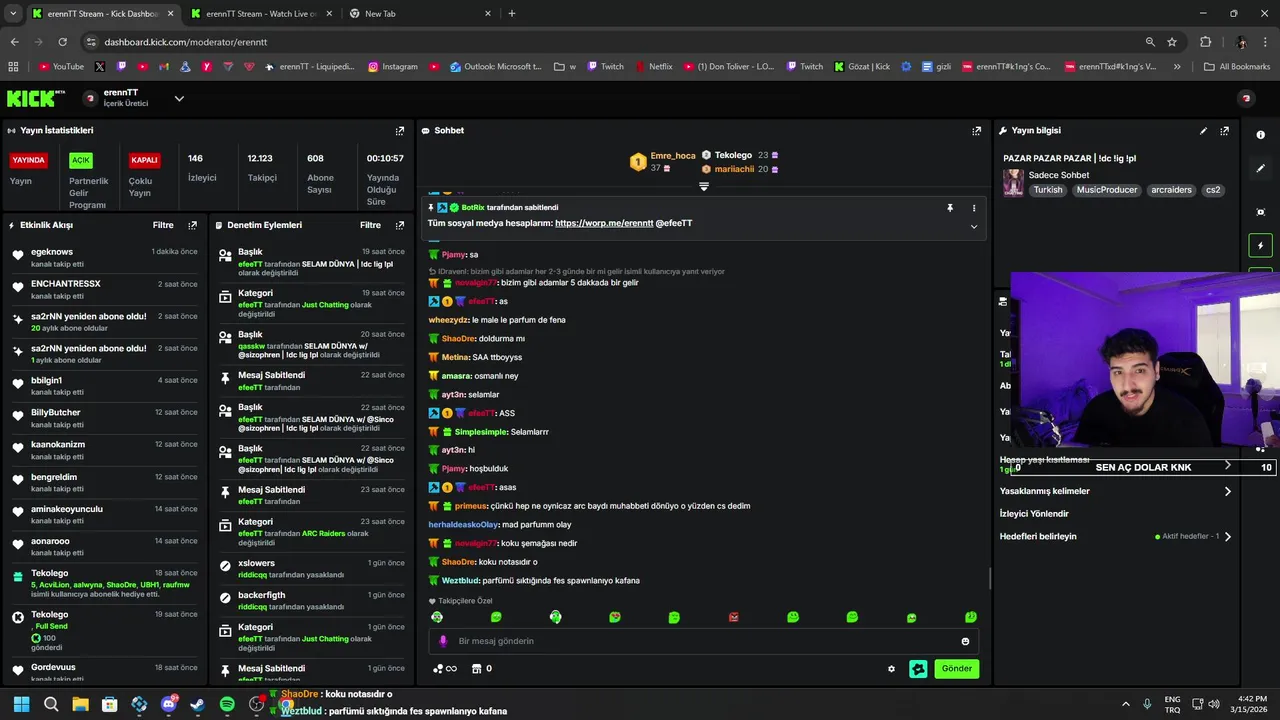Image resolution: width=1280 pixels, height=720 pixels.
Task: Pop out the Etkinlik Akışı panel
Action: [193, 226]
